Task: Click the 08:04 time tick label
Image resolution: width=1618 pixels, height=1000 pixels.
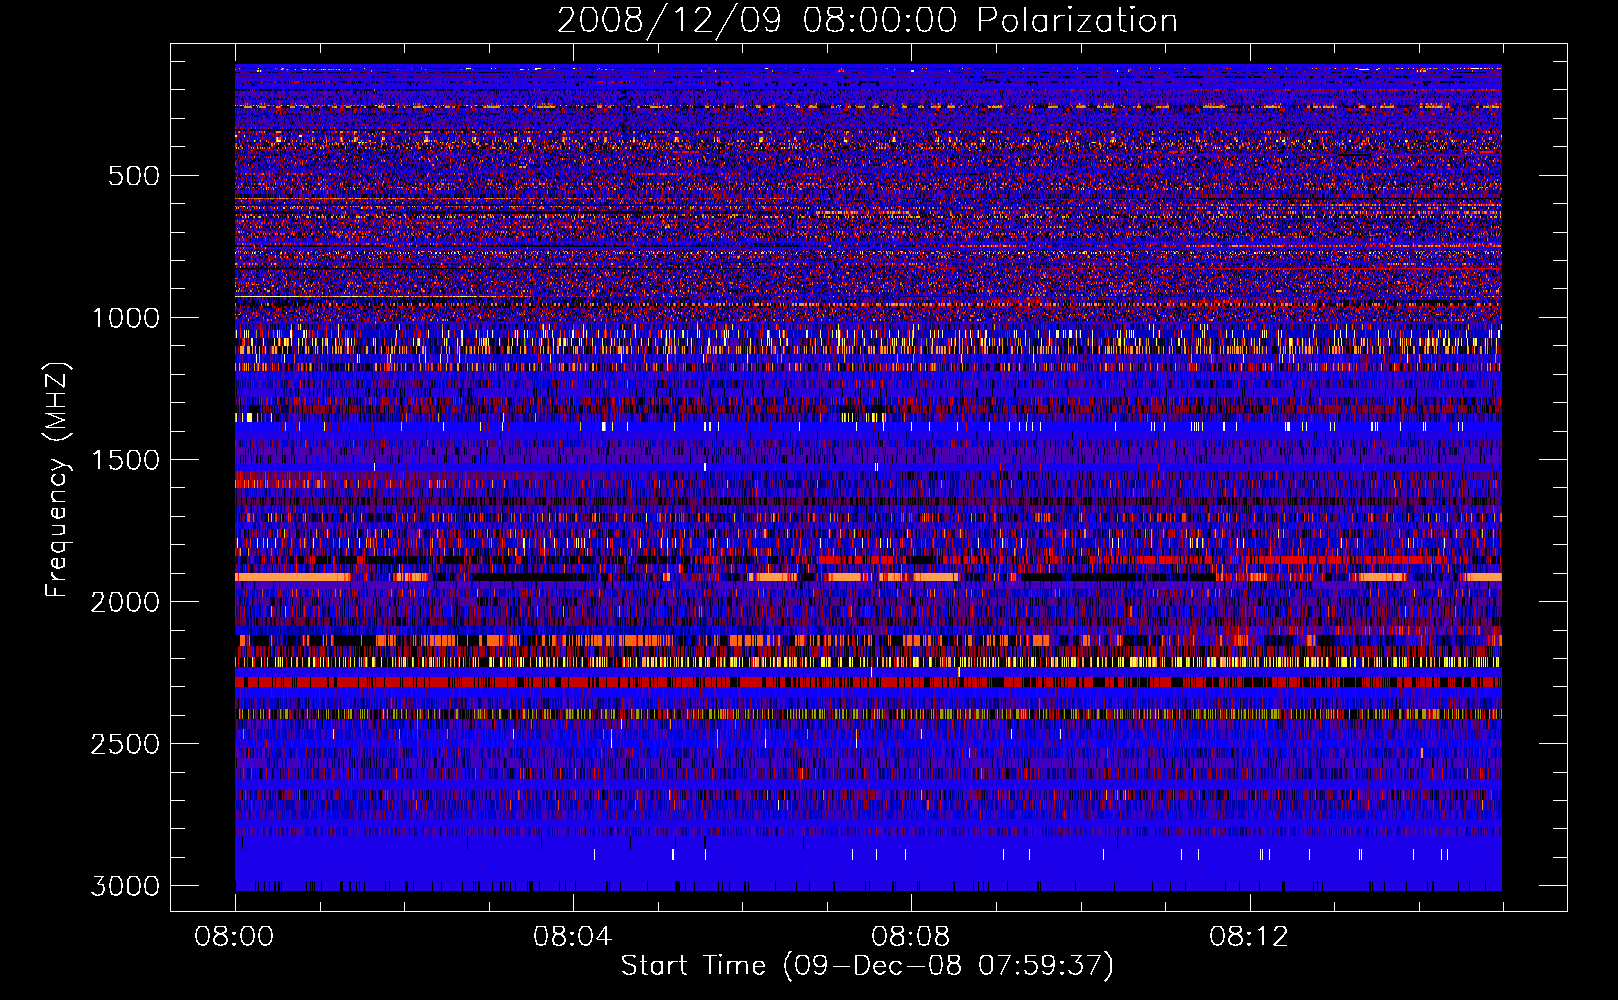Action: (572, 937)
